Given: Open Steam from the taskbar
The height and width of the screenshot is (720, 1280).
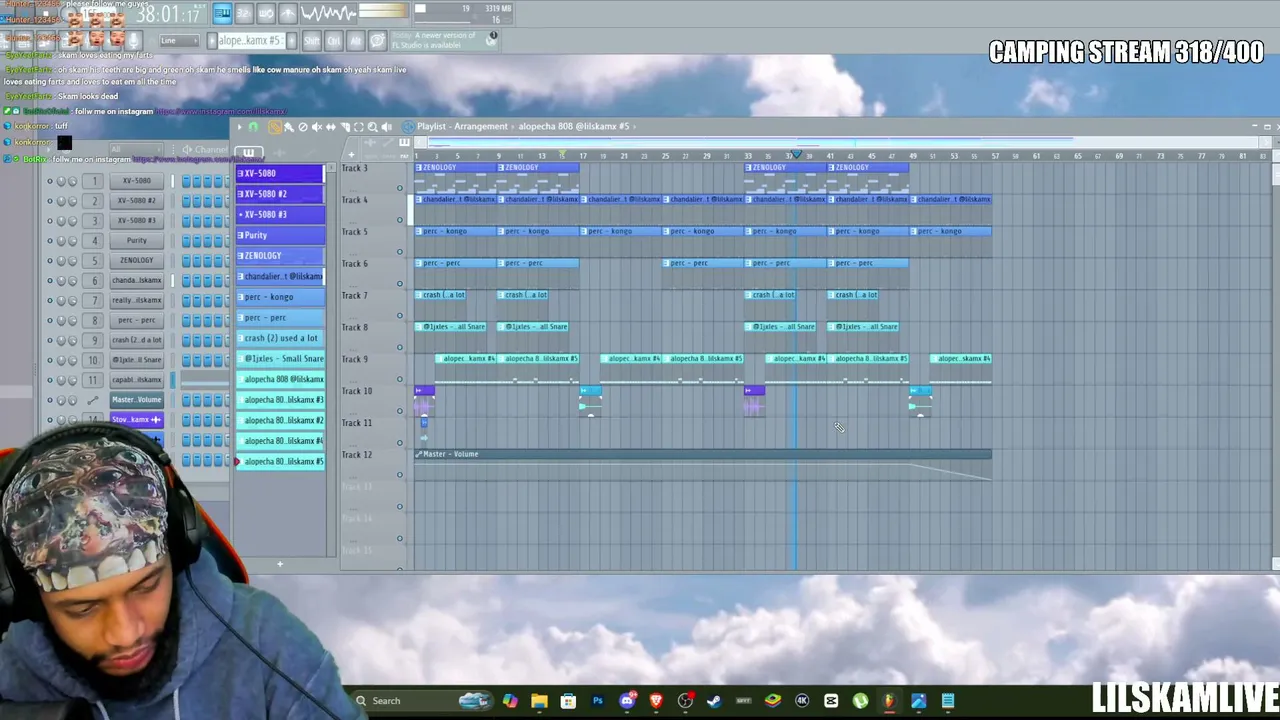Looking at the screenshot, I should click(x=714, y=701).
